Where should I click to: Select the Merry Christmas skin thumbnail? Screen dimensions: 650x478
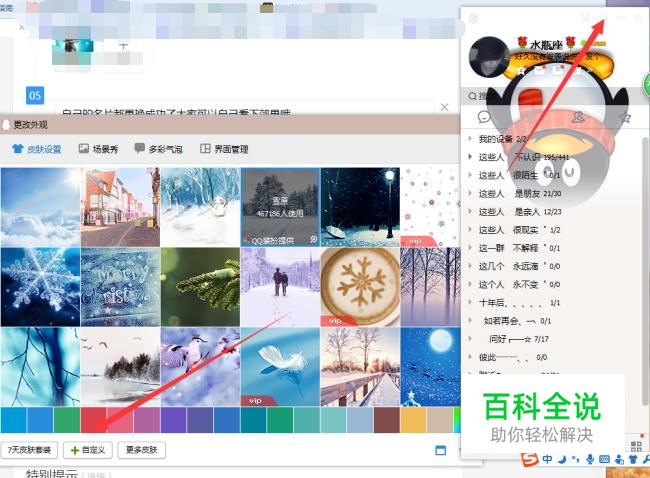click(120, 287)
